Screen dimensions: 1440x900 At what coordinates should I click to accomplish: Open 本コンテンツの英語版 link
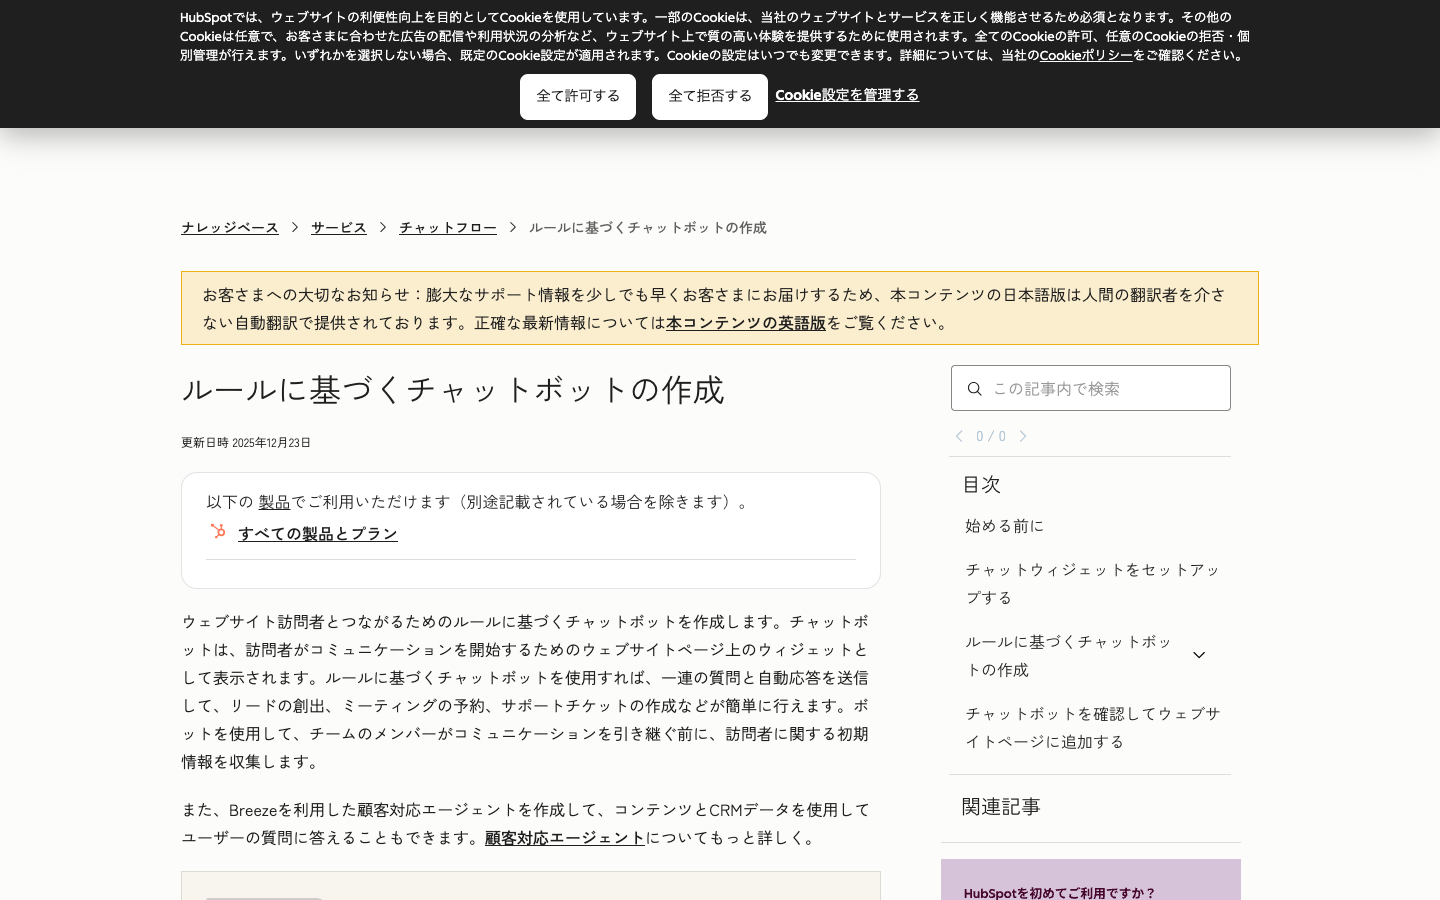pos(745,323)
